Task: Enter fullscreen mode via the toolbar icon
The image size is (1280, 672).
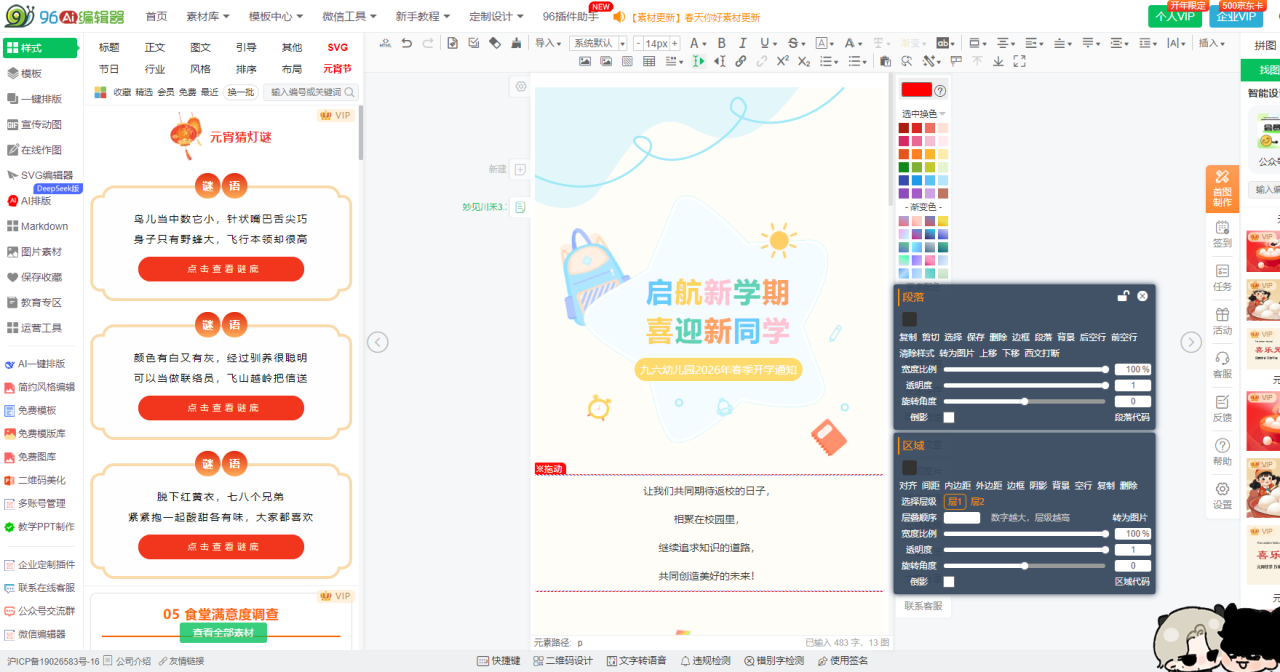Action: (x=1019, y=61)
